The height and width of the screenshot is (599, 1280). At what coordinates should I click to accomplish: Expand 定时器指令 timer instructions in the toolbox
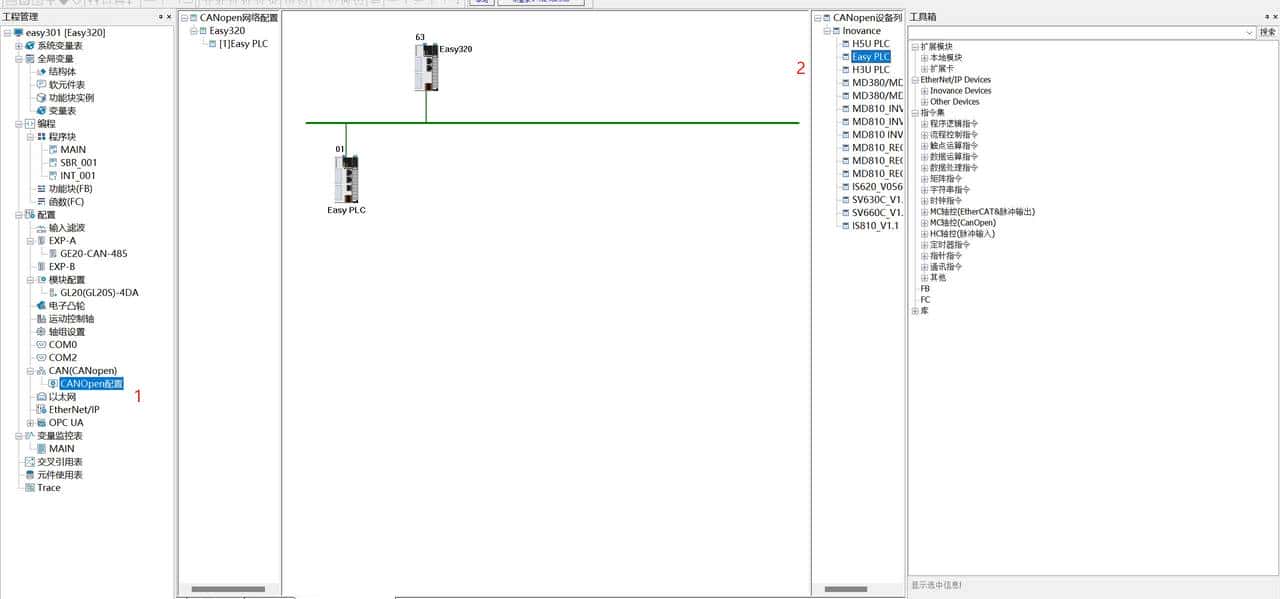(925, 245)
